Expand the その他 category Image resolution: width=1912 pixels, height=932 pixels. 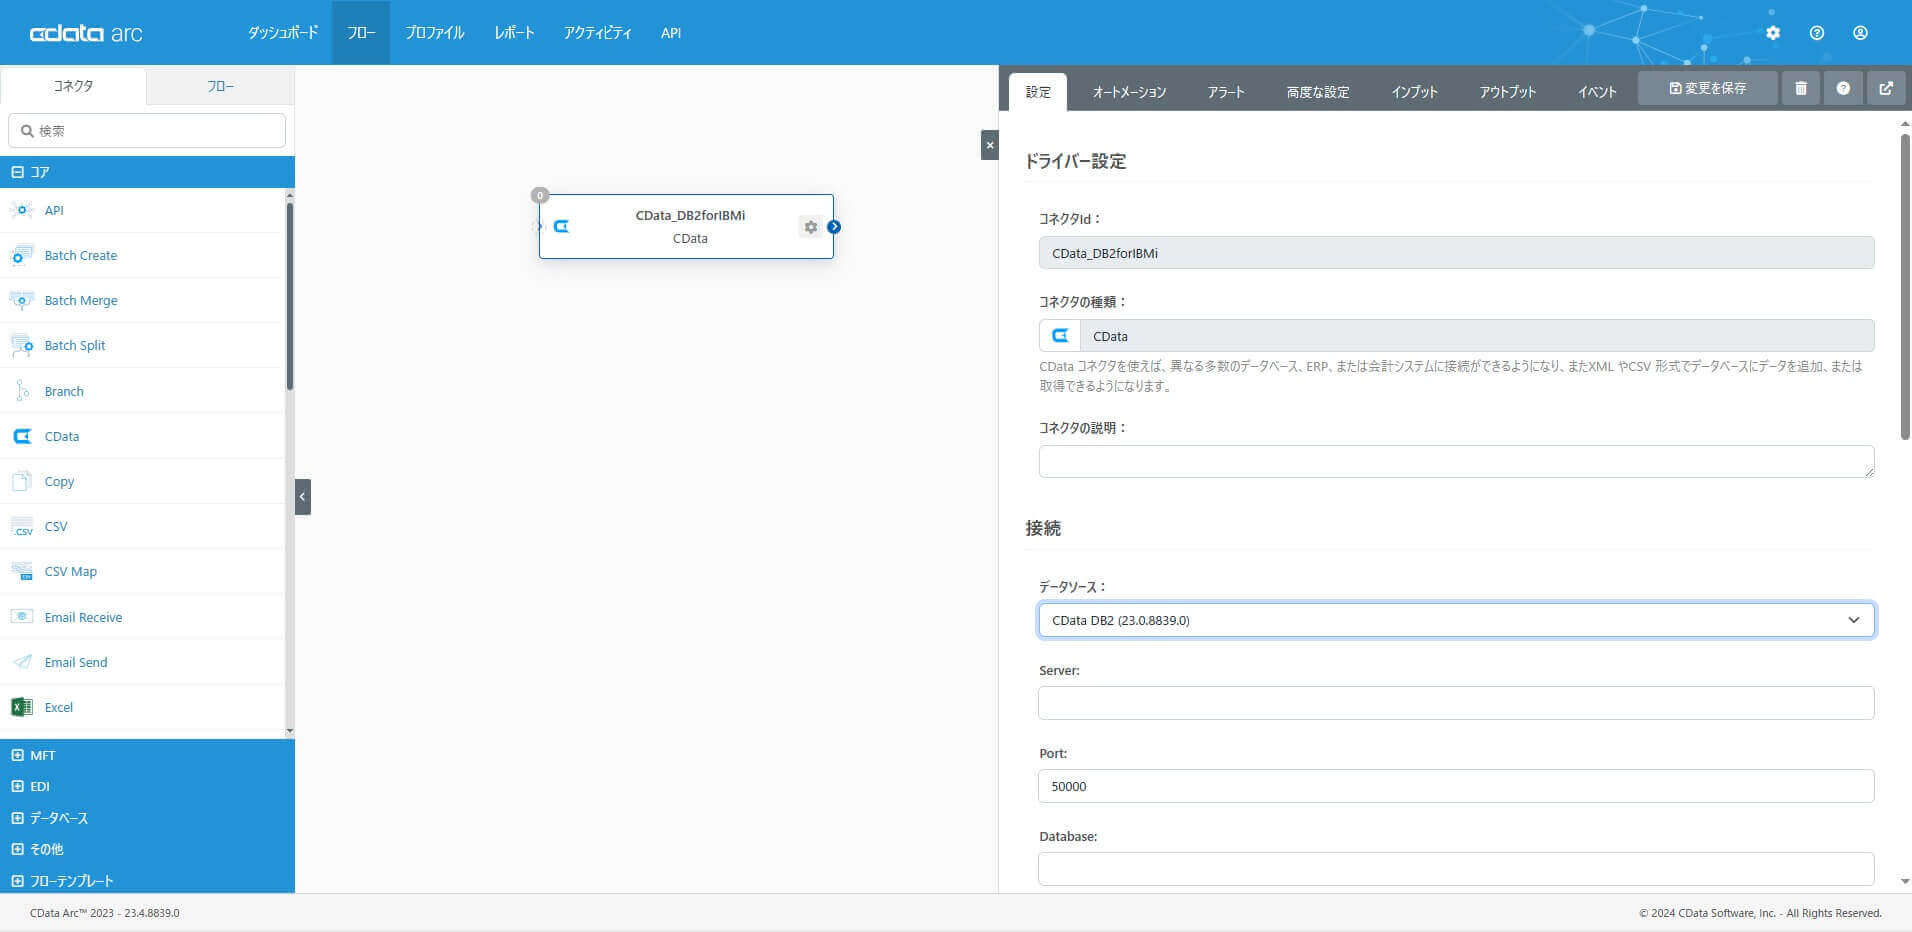[x=147, y=849]
